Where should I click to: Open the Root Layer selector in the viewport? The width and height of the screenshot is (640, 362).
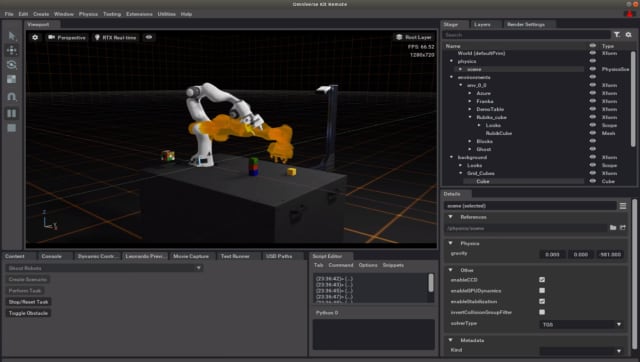(x=413, y=37)
